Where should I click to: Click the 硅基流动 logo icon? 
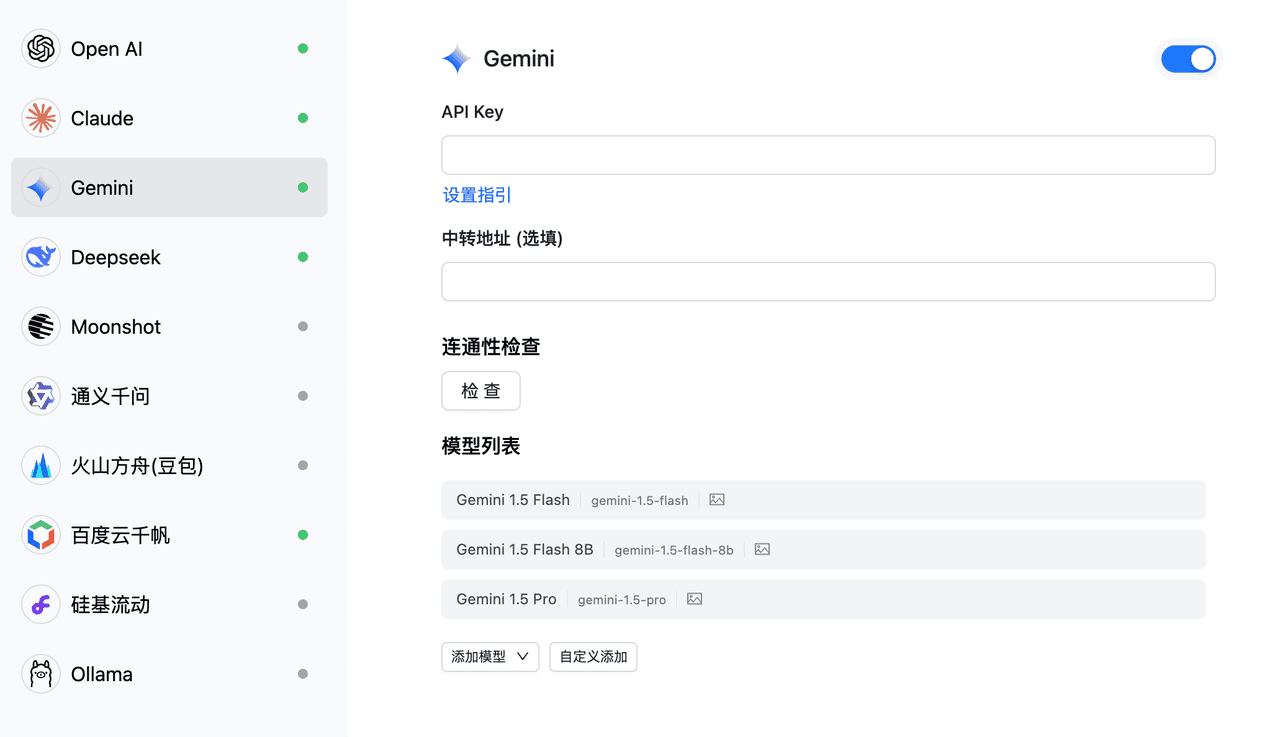click(41, 605)
